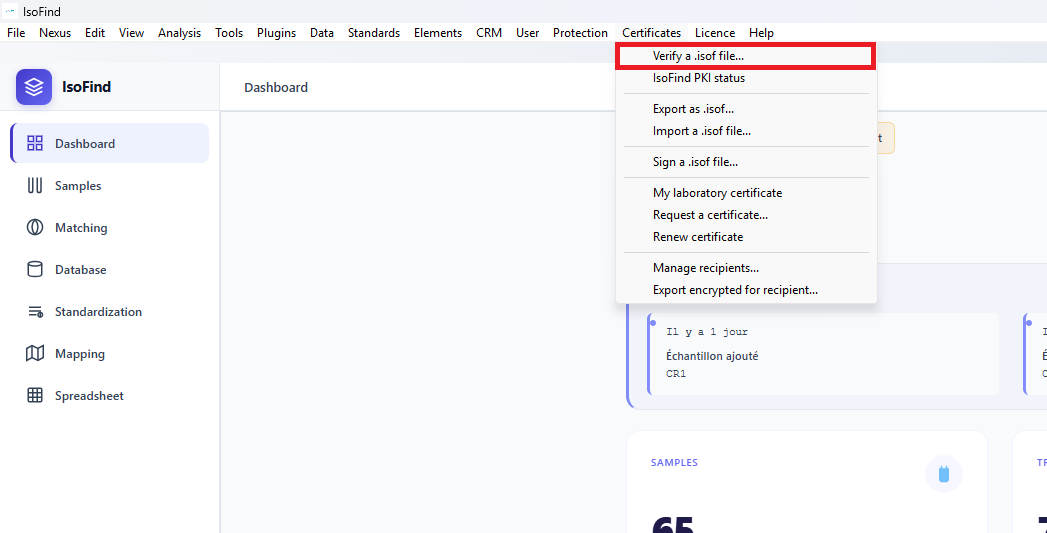Click the Mapping map icon
This screenshot has width=1047, height=533.
pyautogui.click(x=35, y=353)
